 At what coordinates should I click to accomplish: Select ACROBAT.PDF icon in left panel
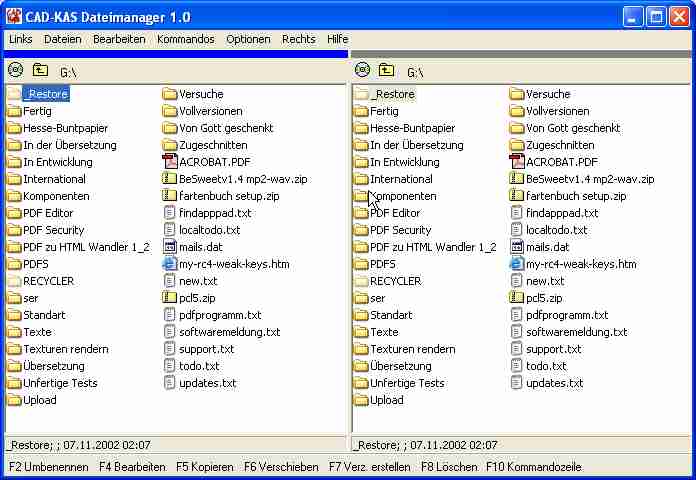[170, 162]
